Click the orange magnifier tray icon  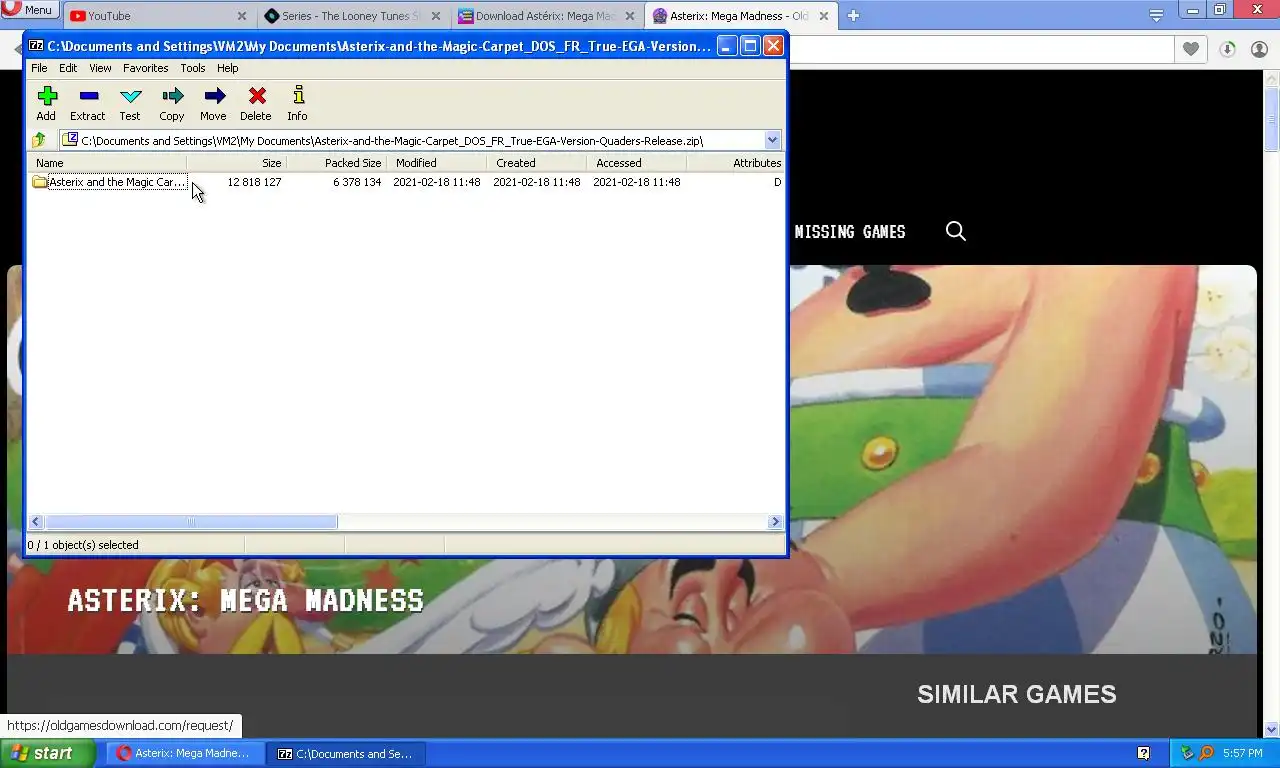click(x=1206, y=753)
